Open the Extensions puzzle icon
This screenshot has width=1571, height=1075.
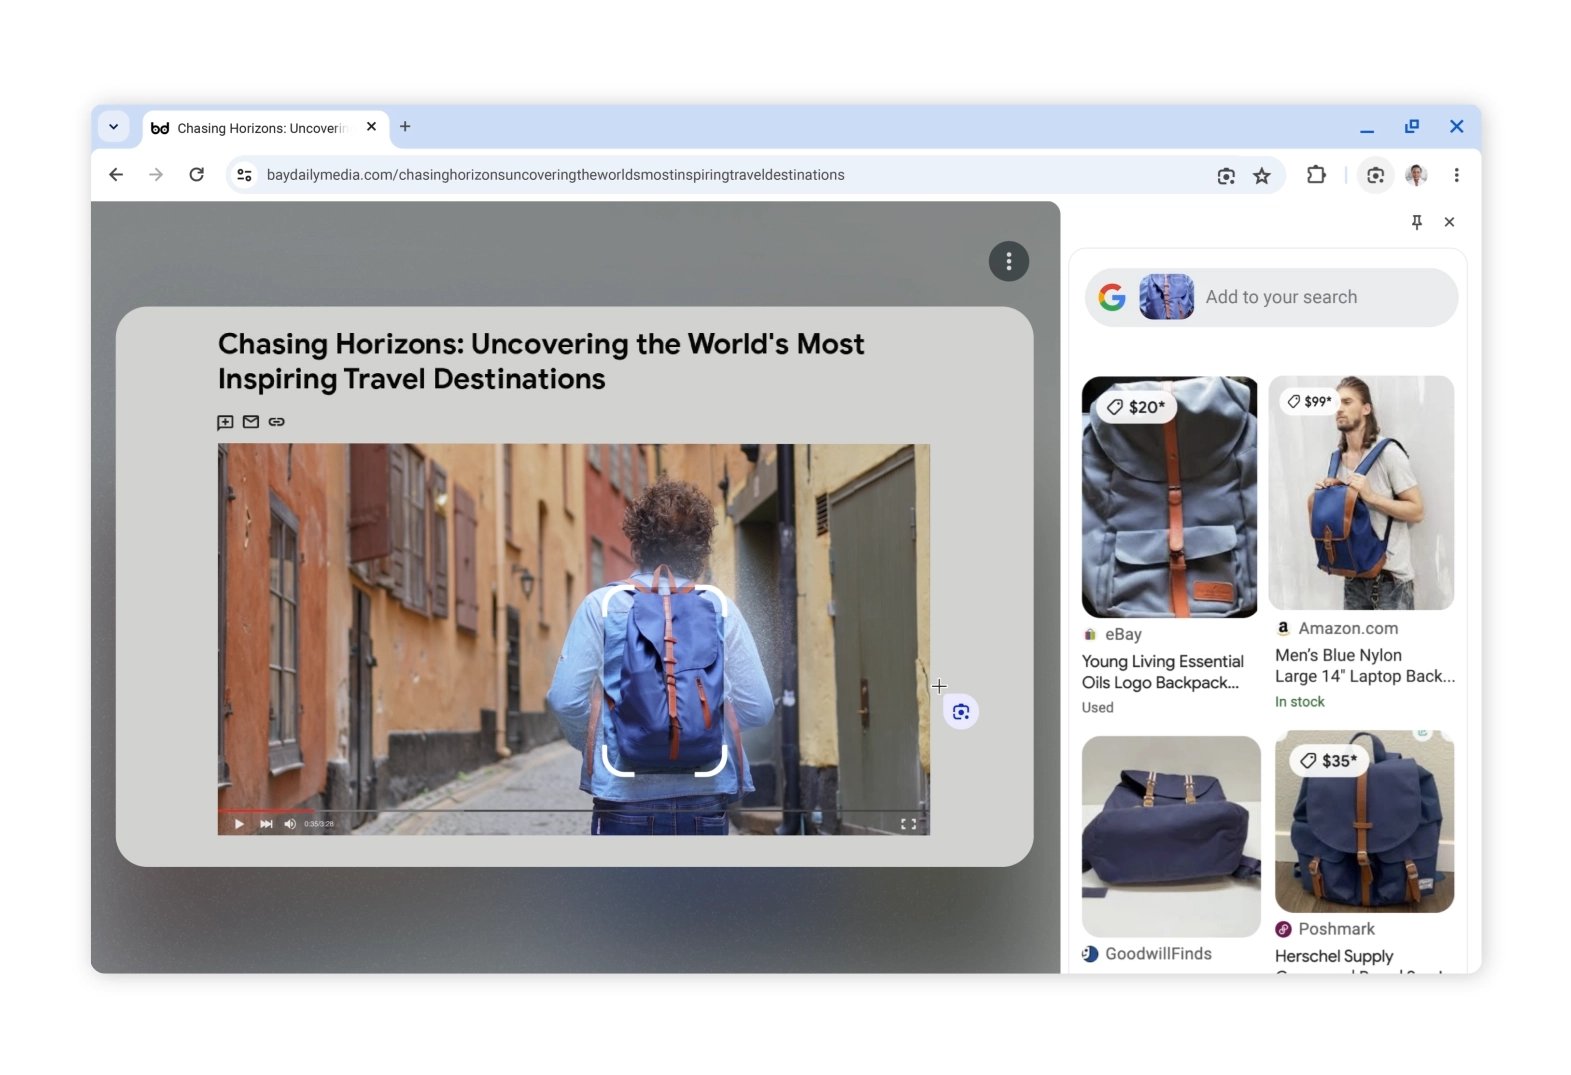coord(1316,175)
